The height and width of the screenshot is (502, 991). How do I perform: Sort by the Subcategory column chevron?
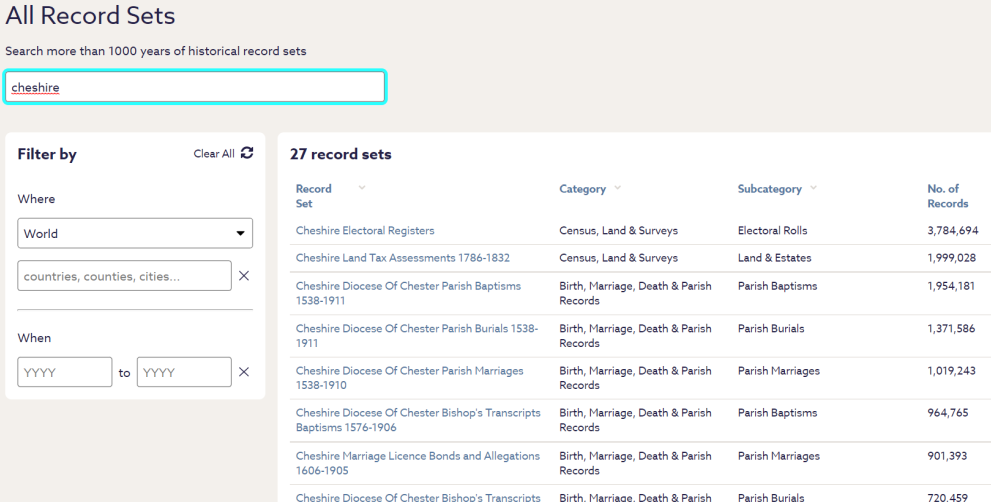813,188
